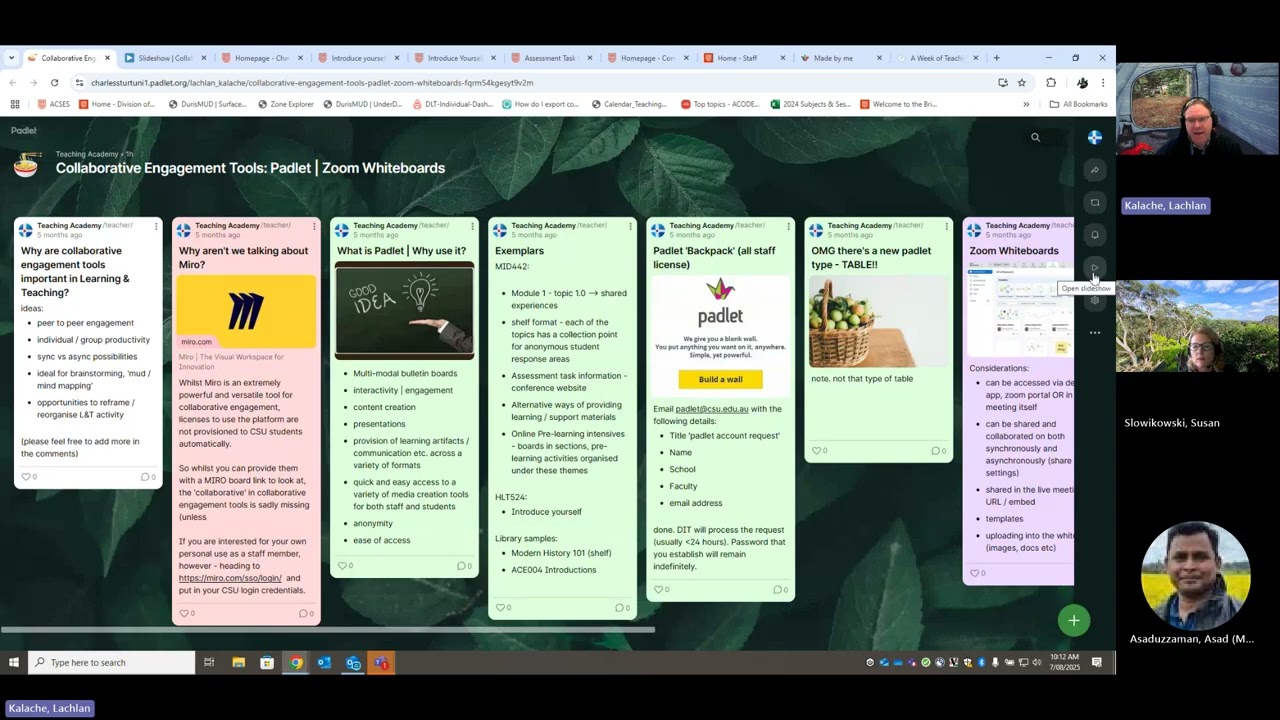Open the Chrome three-dot menu
Viewport: 1280px width, 720px height.
(x=1103, y=83)
